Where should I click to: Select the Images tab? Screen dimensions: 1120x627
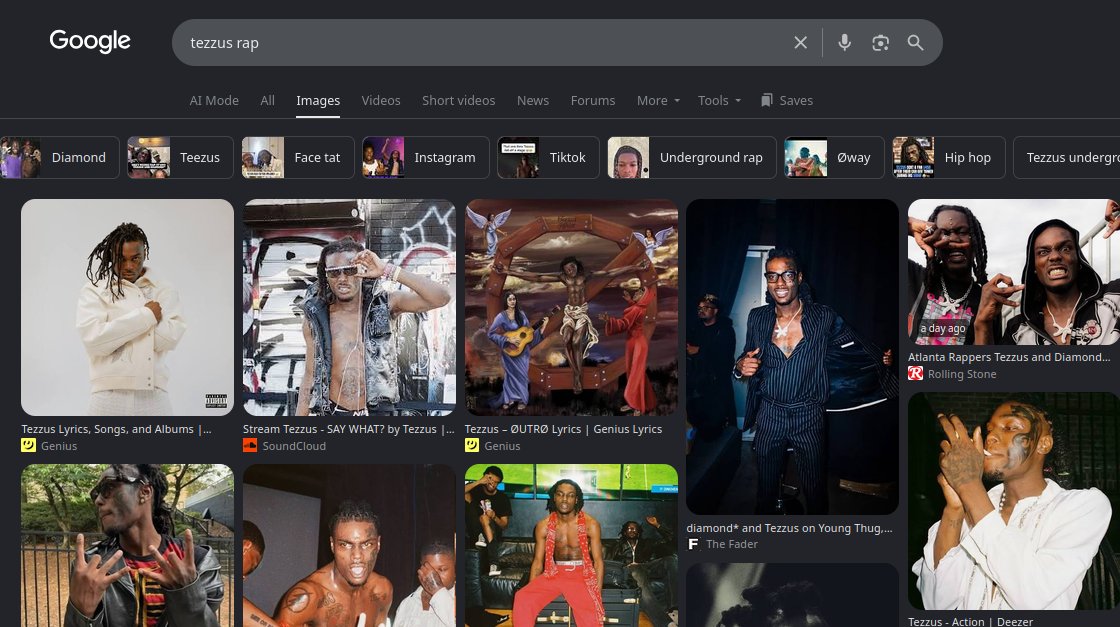pyautogui.click(x=318, y=101)
